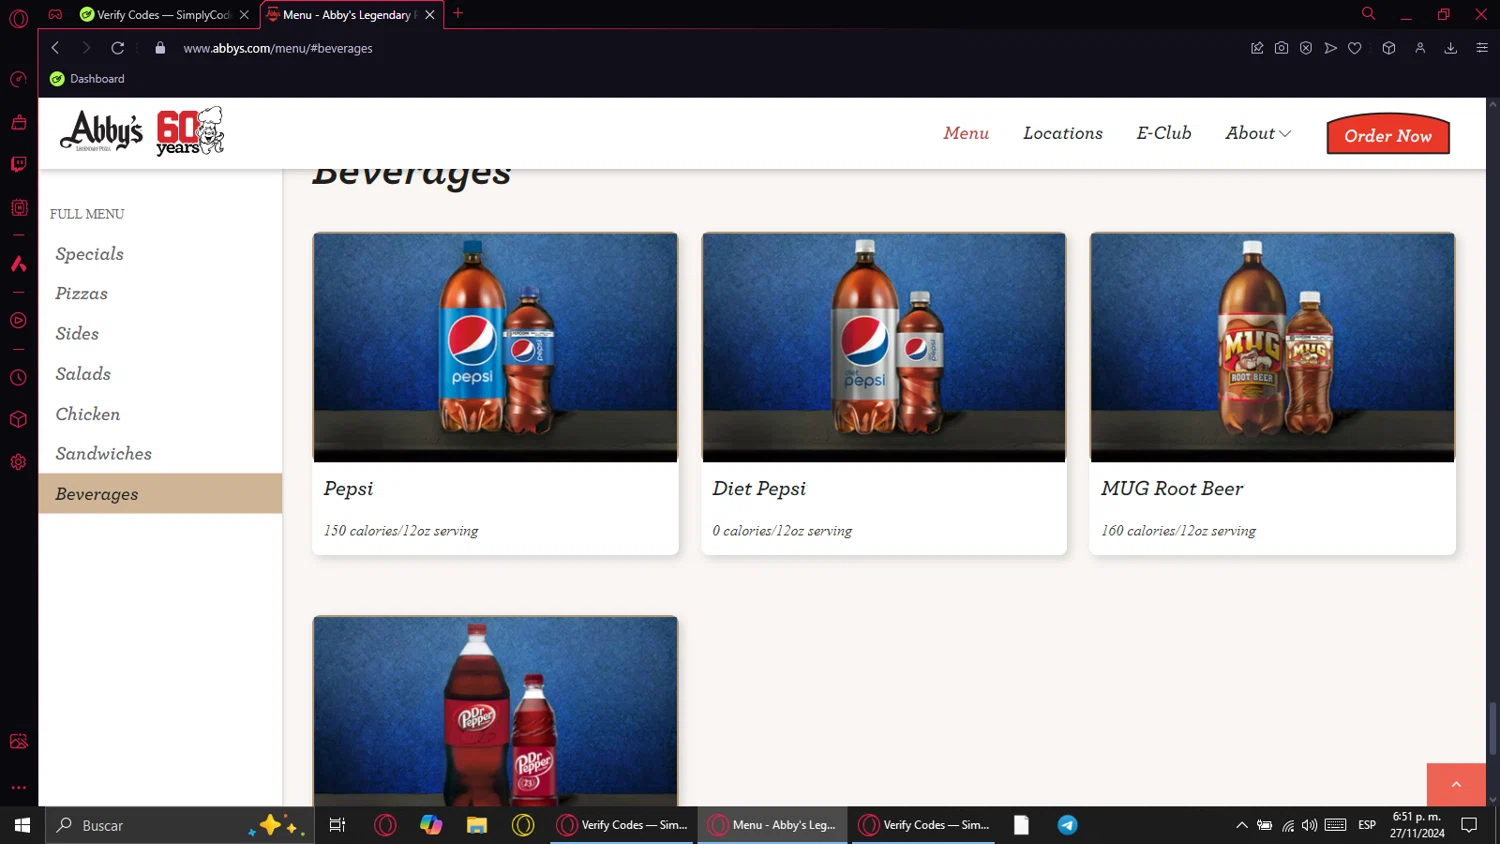Image resolution: width=1500 pixels, height=844 pixels.
Task: Open the GX Cleaner sidebar icon
Action: click(x=18, y=122)
